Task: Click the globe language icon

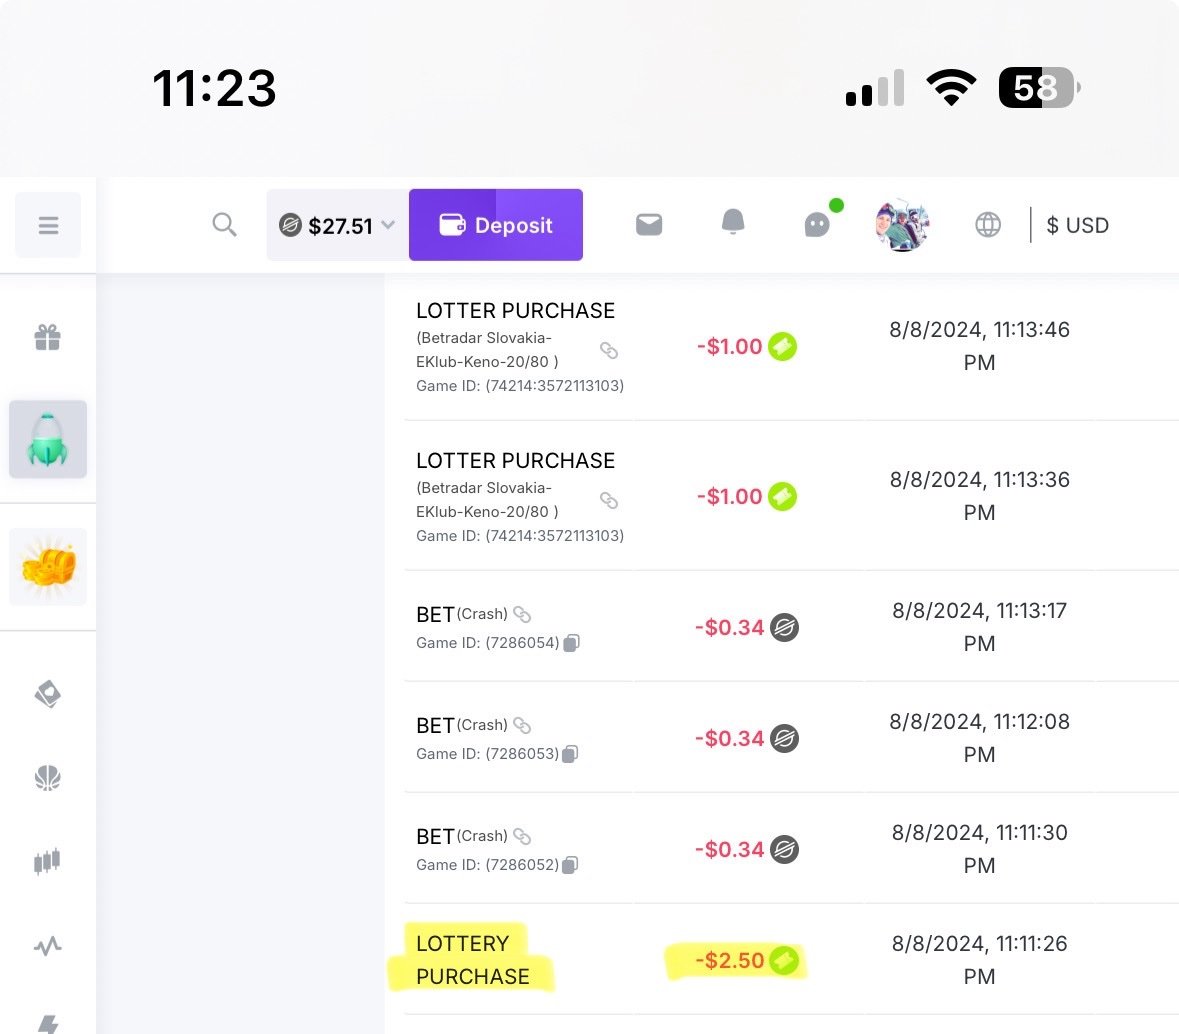Action: (988, 225)
